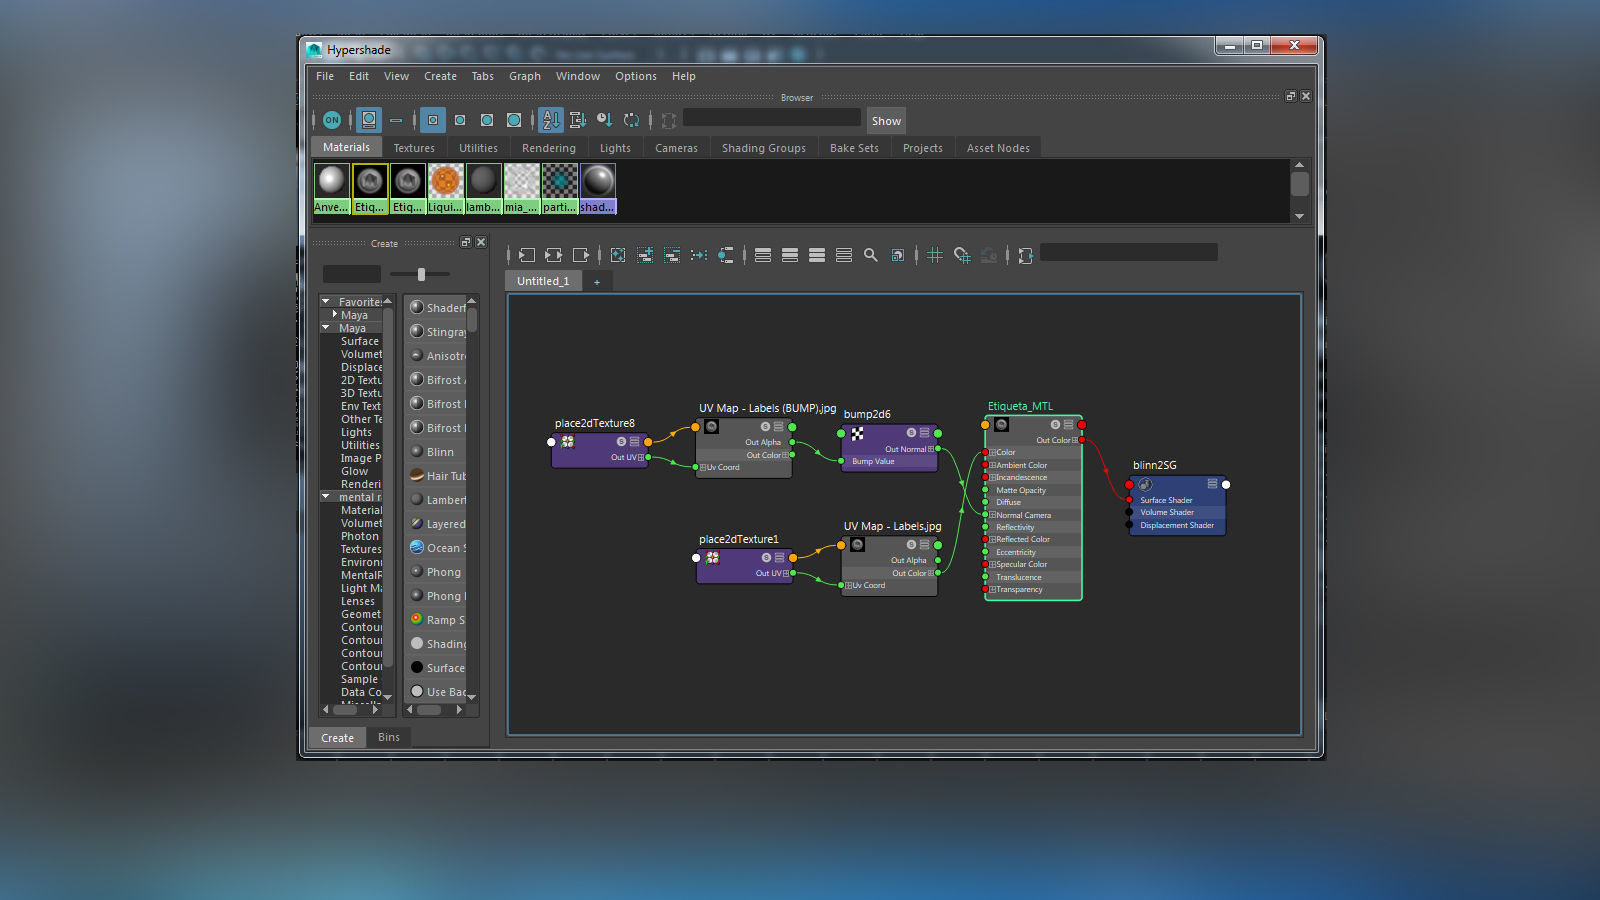Click the simple node view mode icon
The width and height of the screenshot is (1600, 900).
[x=763, y=255]
